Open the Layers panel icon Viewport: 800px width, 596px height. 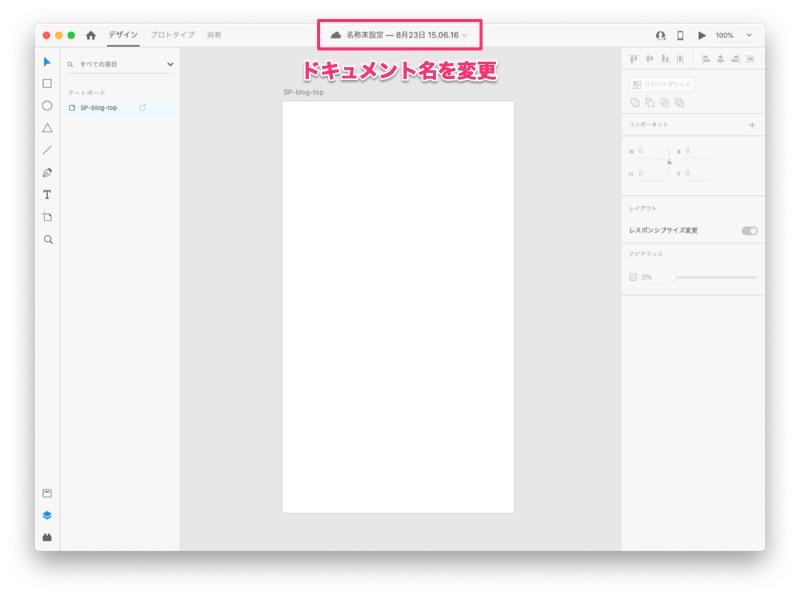point(47,516)
